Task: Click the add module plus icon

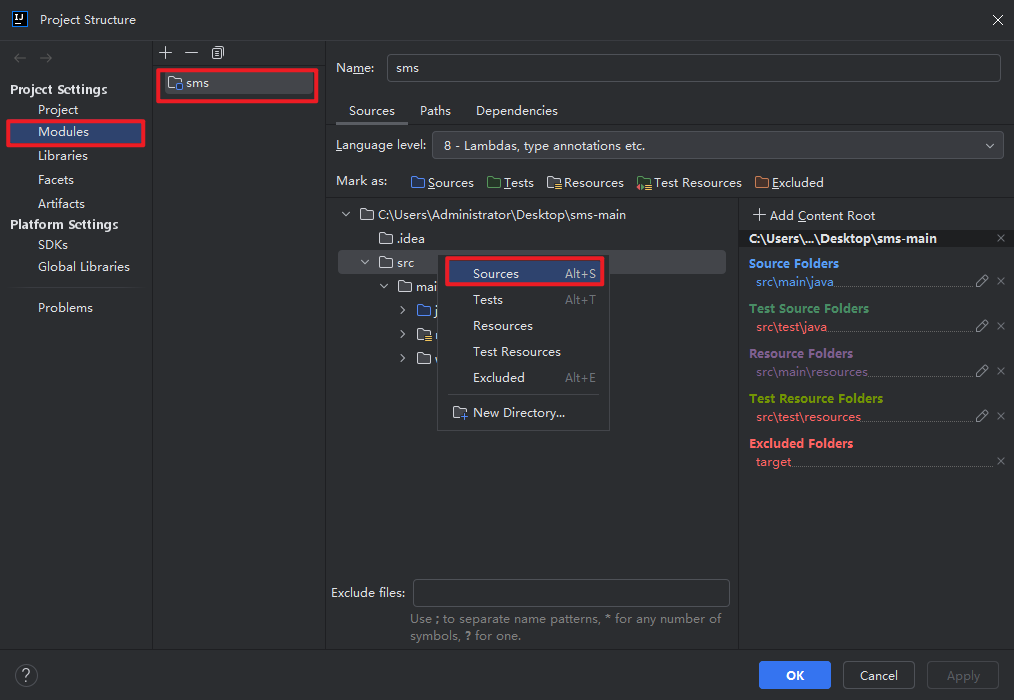Action: [x=166, y=52]
